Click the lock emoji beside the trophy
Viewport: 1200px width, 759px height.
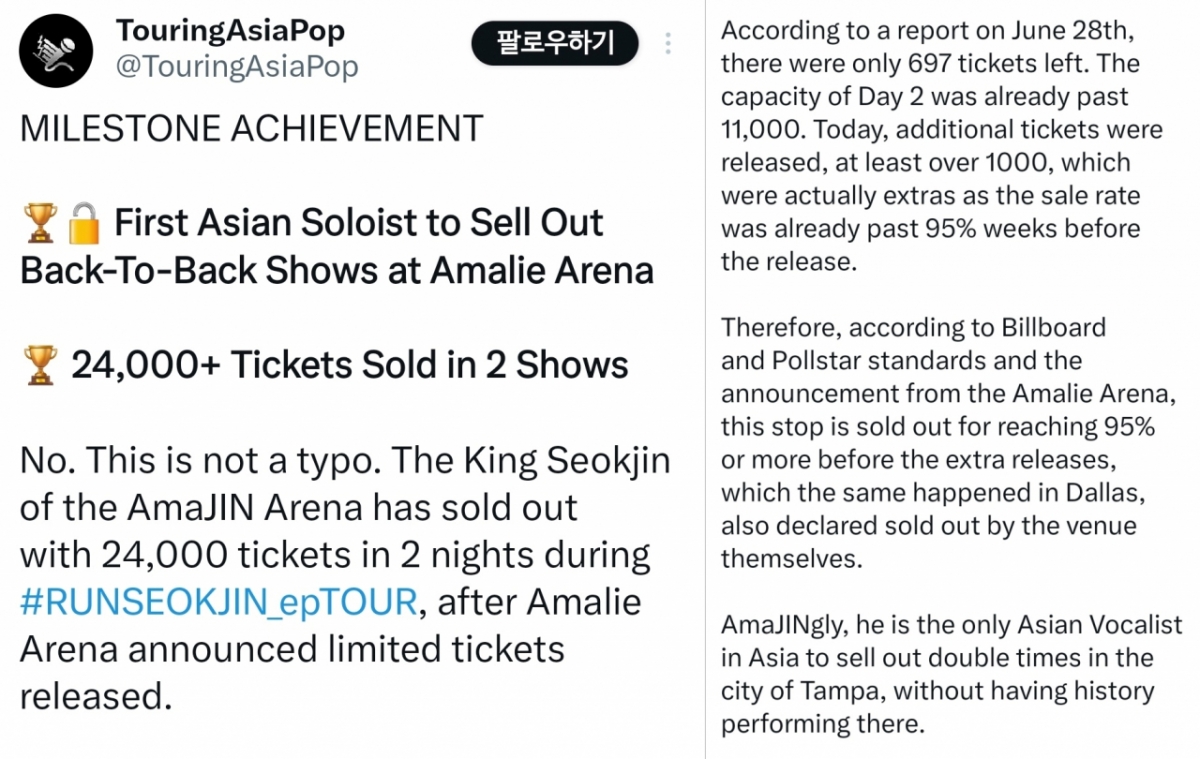click(x=83, y=223)
